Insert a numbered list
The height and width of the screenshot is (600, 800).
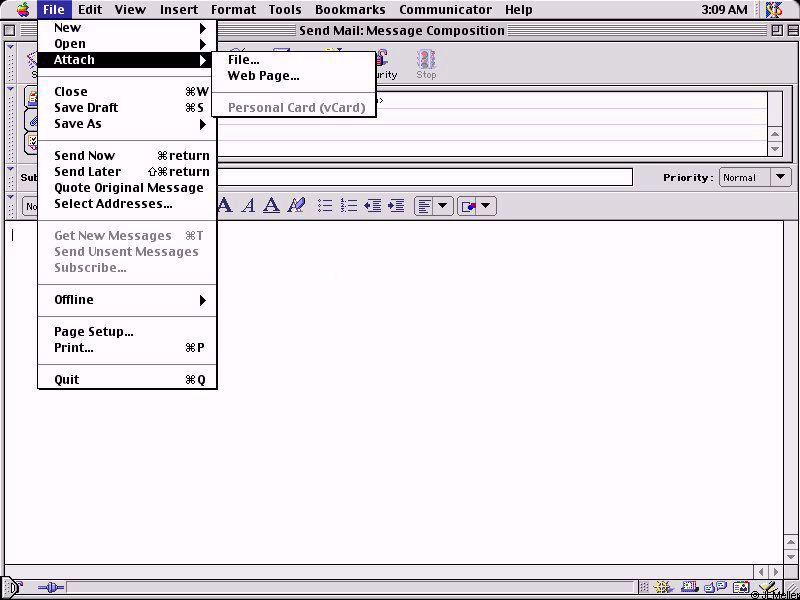coord(349,206)
